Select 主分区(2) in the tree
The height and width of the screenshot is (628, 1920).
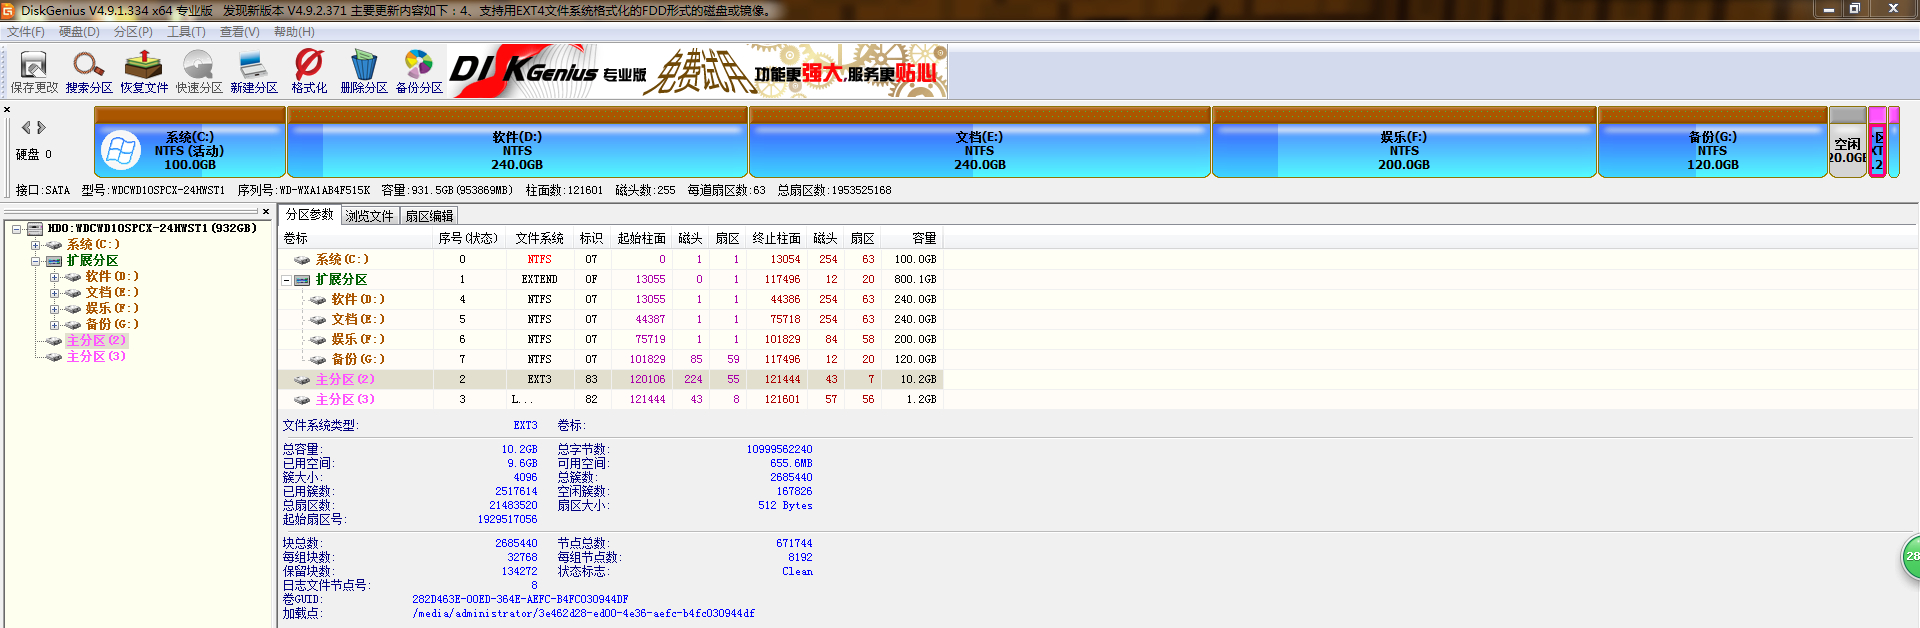(96, 341)
